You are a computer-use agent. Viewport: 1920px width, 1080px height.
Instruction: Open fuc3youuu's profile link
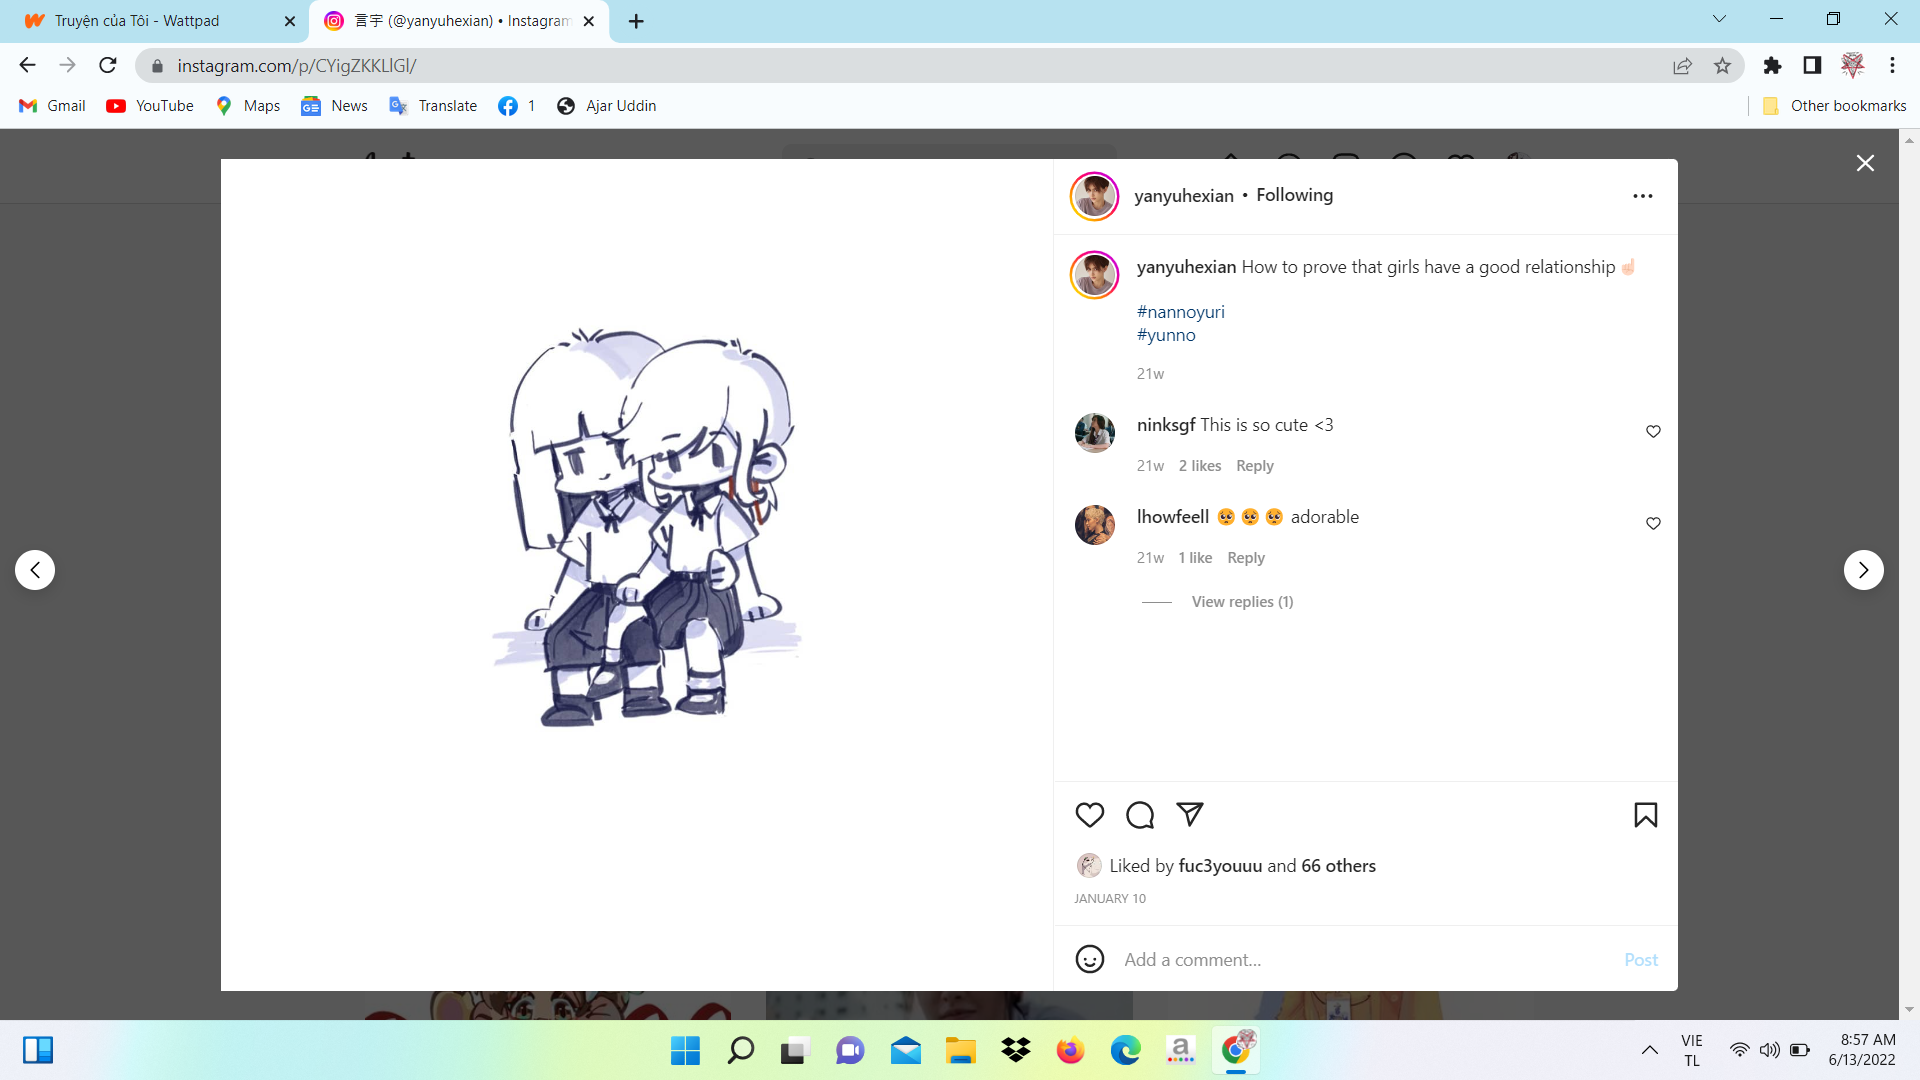pos(1220,866)
